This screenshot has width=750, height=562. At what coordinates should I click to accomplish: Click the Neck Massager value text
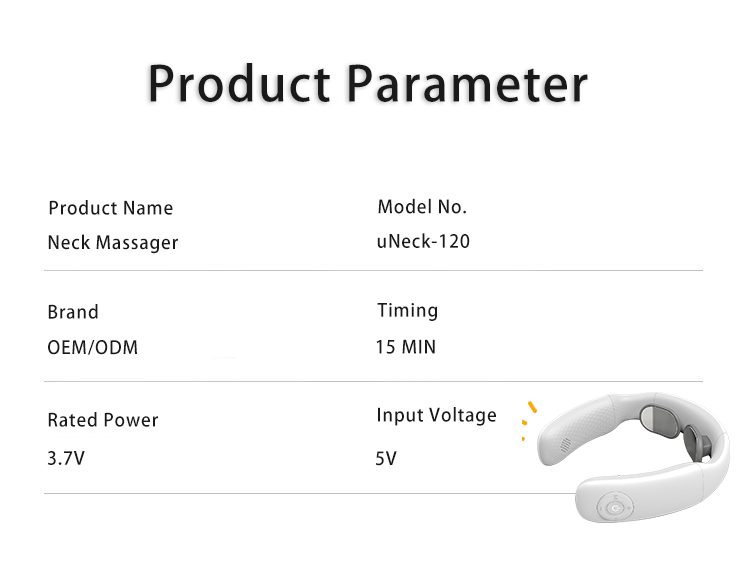[x=113, y=242]
